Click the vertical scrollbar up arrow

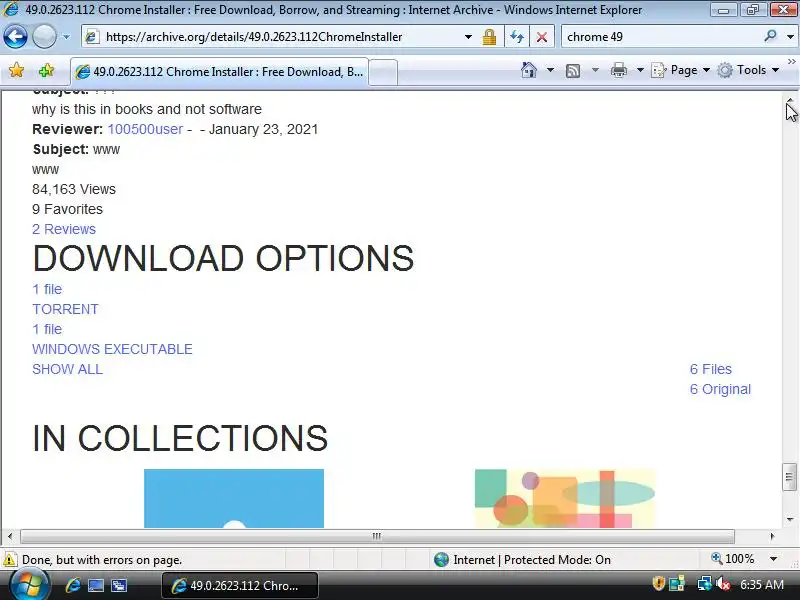[x=790, y=101]
